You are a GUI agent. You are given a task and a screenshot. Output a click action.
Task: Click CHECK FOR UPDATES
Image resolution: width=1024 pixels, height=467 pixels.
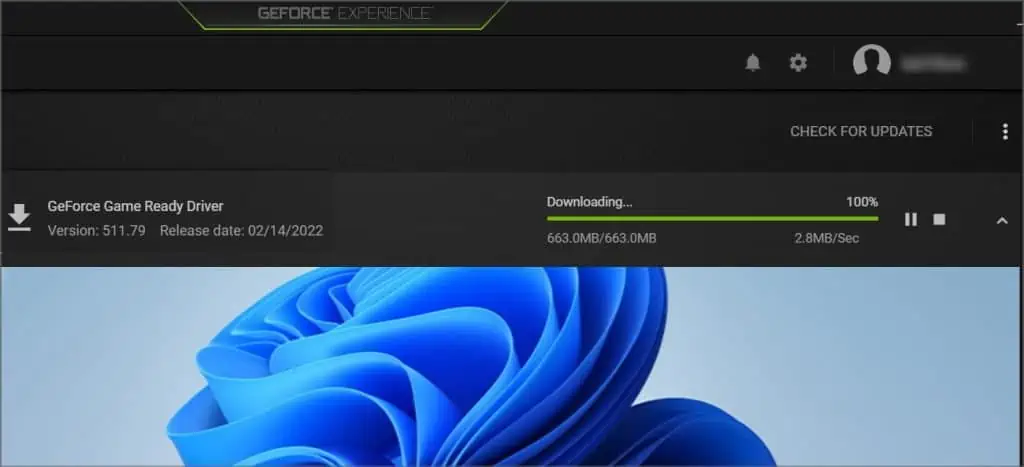pos(861,131)
